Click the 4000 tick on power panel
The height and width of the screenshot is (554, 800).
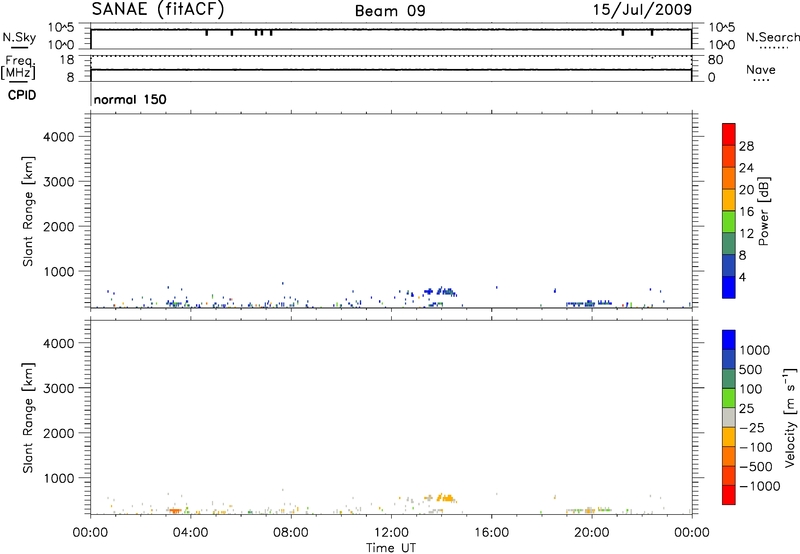tap(58, 137)
